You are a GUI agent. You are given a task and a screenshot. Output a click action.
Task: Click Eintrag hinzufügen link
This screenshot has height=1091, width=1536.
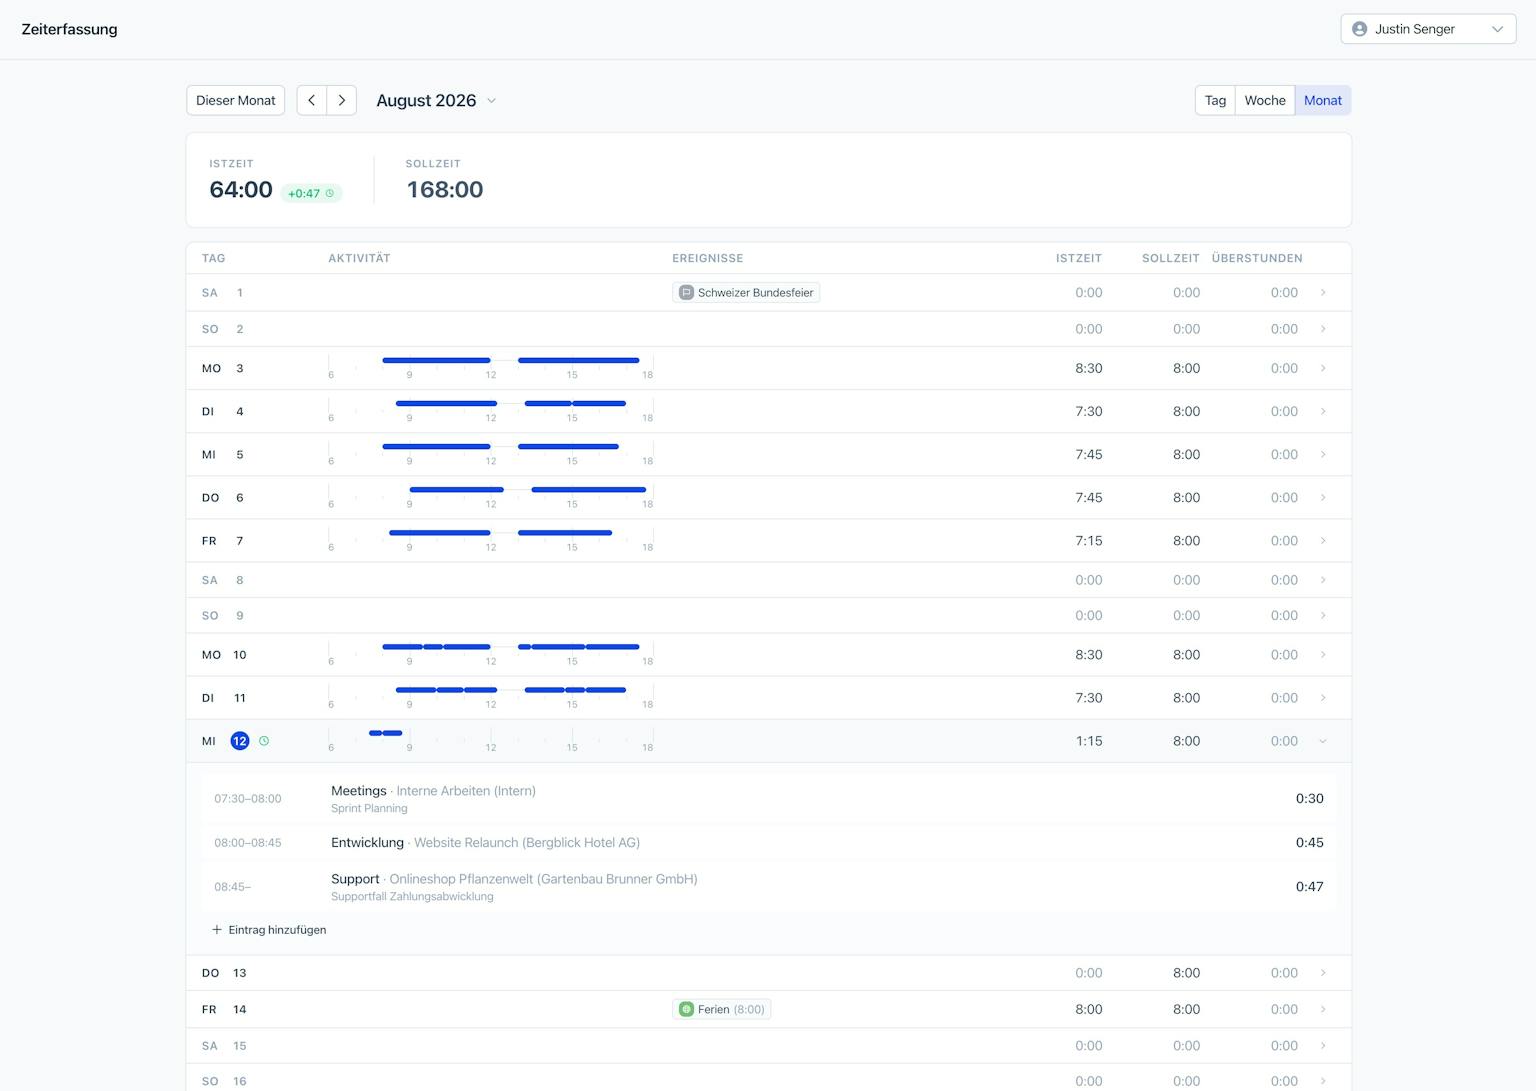click(x=269, y=930)
